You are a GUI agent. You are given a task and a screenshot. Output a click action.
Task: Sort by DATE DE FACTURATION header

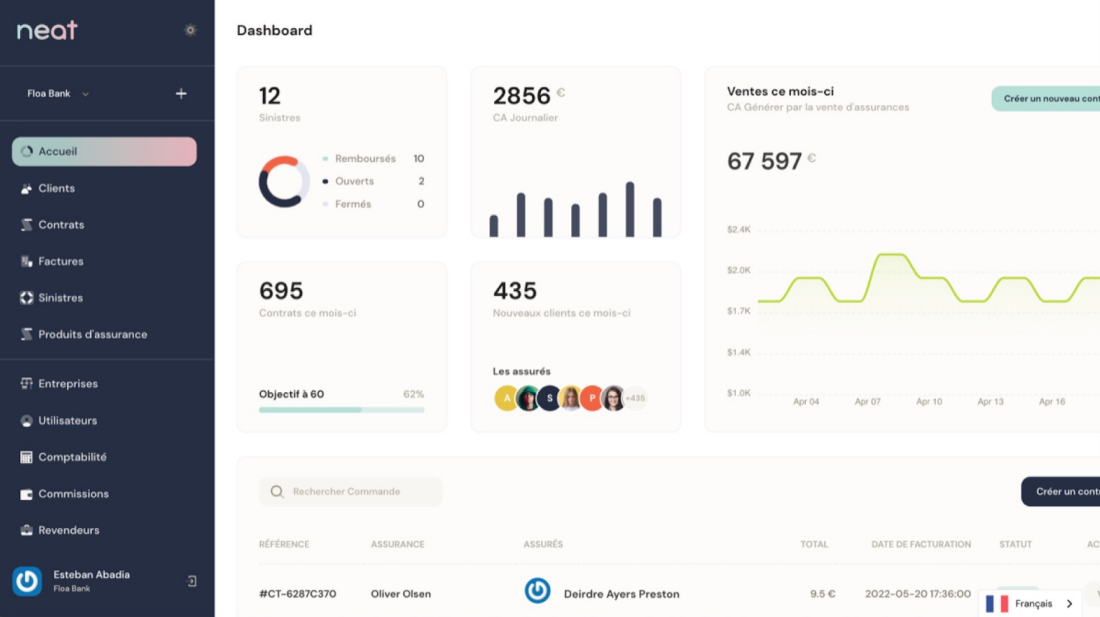click(921, 544)
